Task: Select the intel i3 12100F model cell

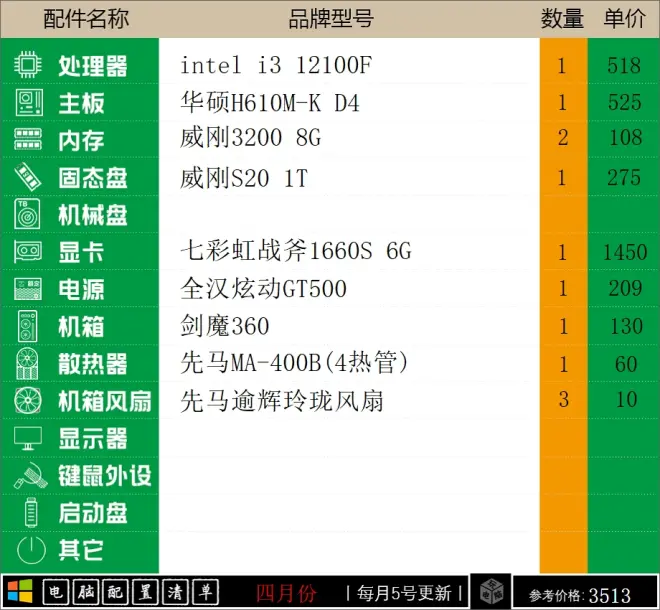Action: [276, 66]
